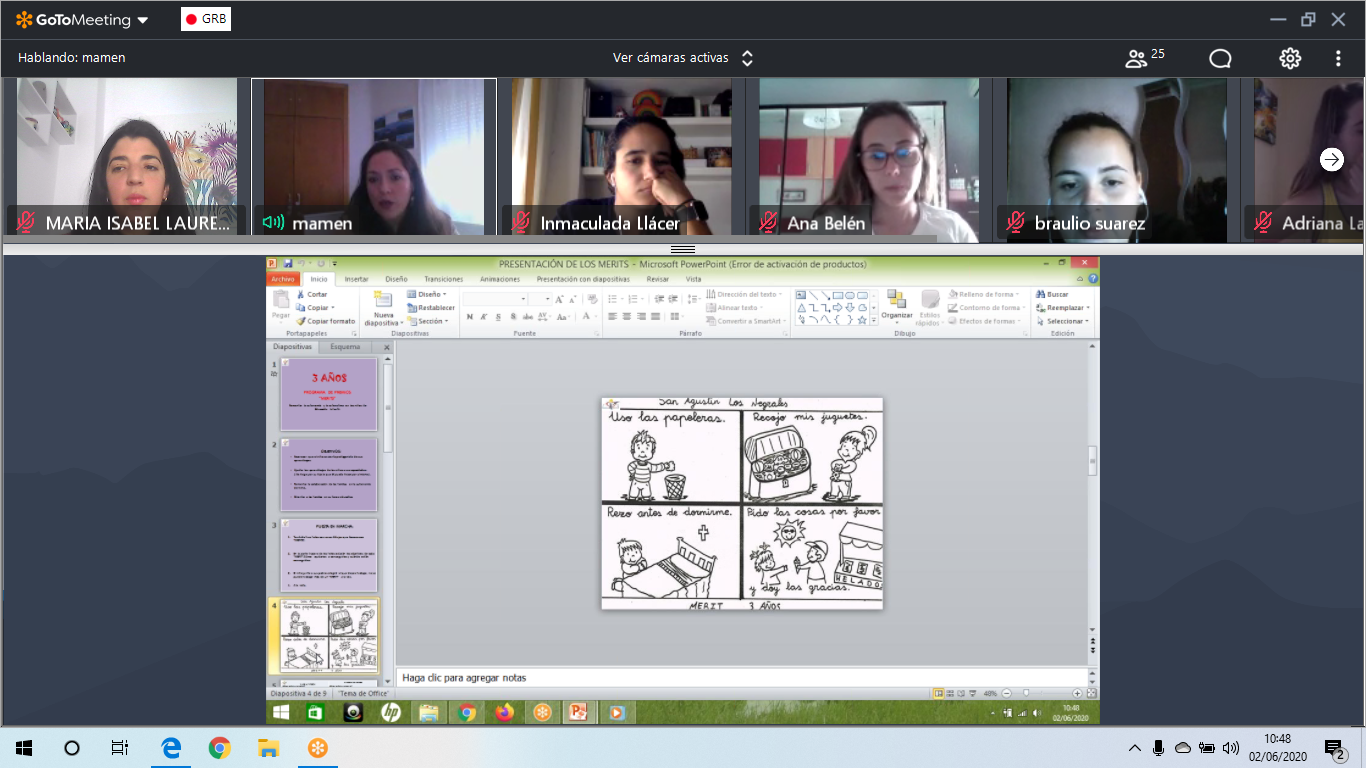Open the attendees list icon showing 25
This screenshot has width=1366, height=768.
(x=1144, y=58)
